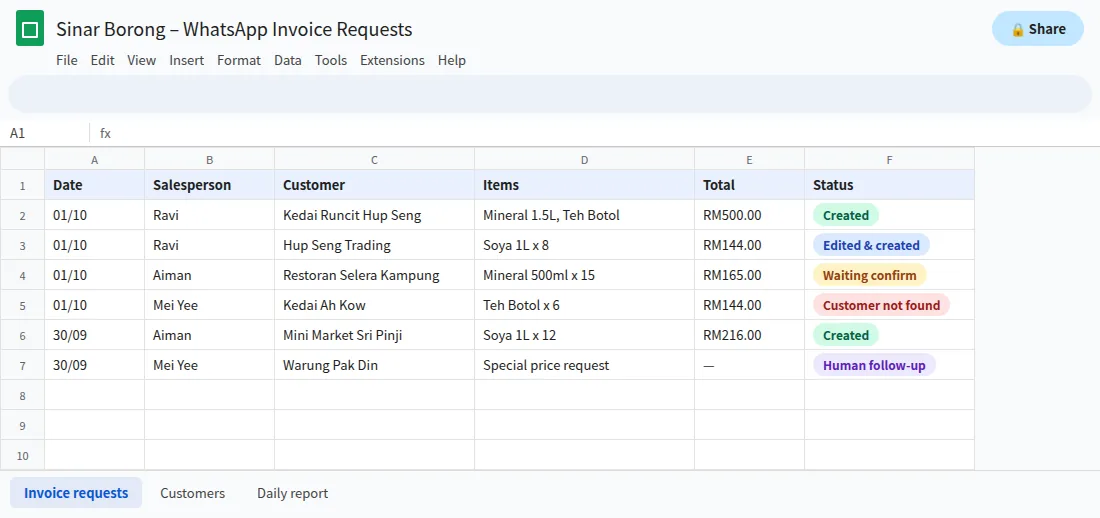Select column A header
The height and width of the screenshot is (518, 1100).
point(95,159)
